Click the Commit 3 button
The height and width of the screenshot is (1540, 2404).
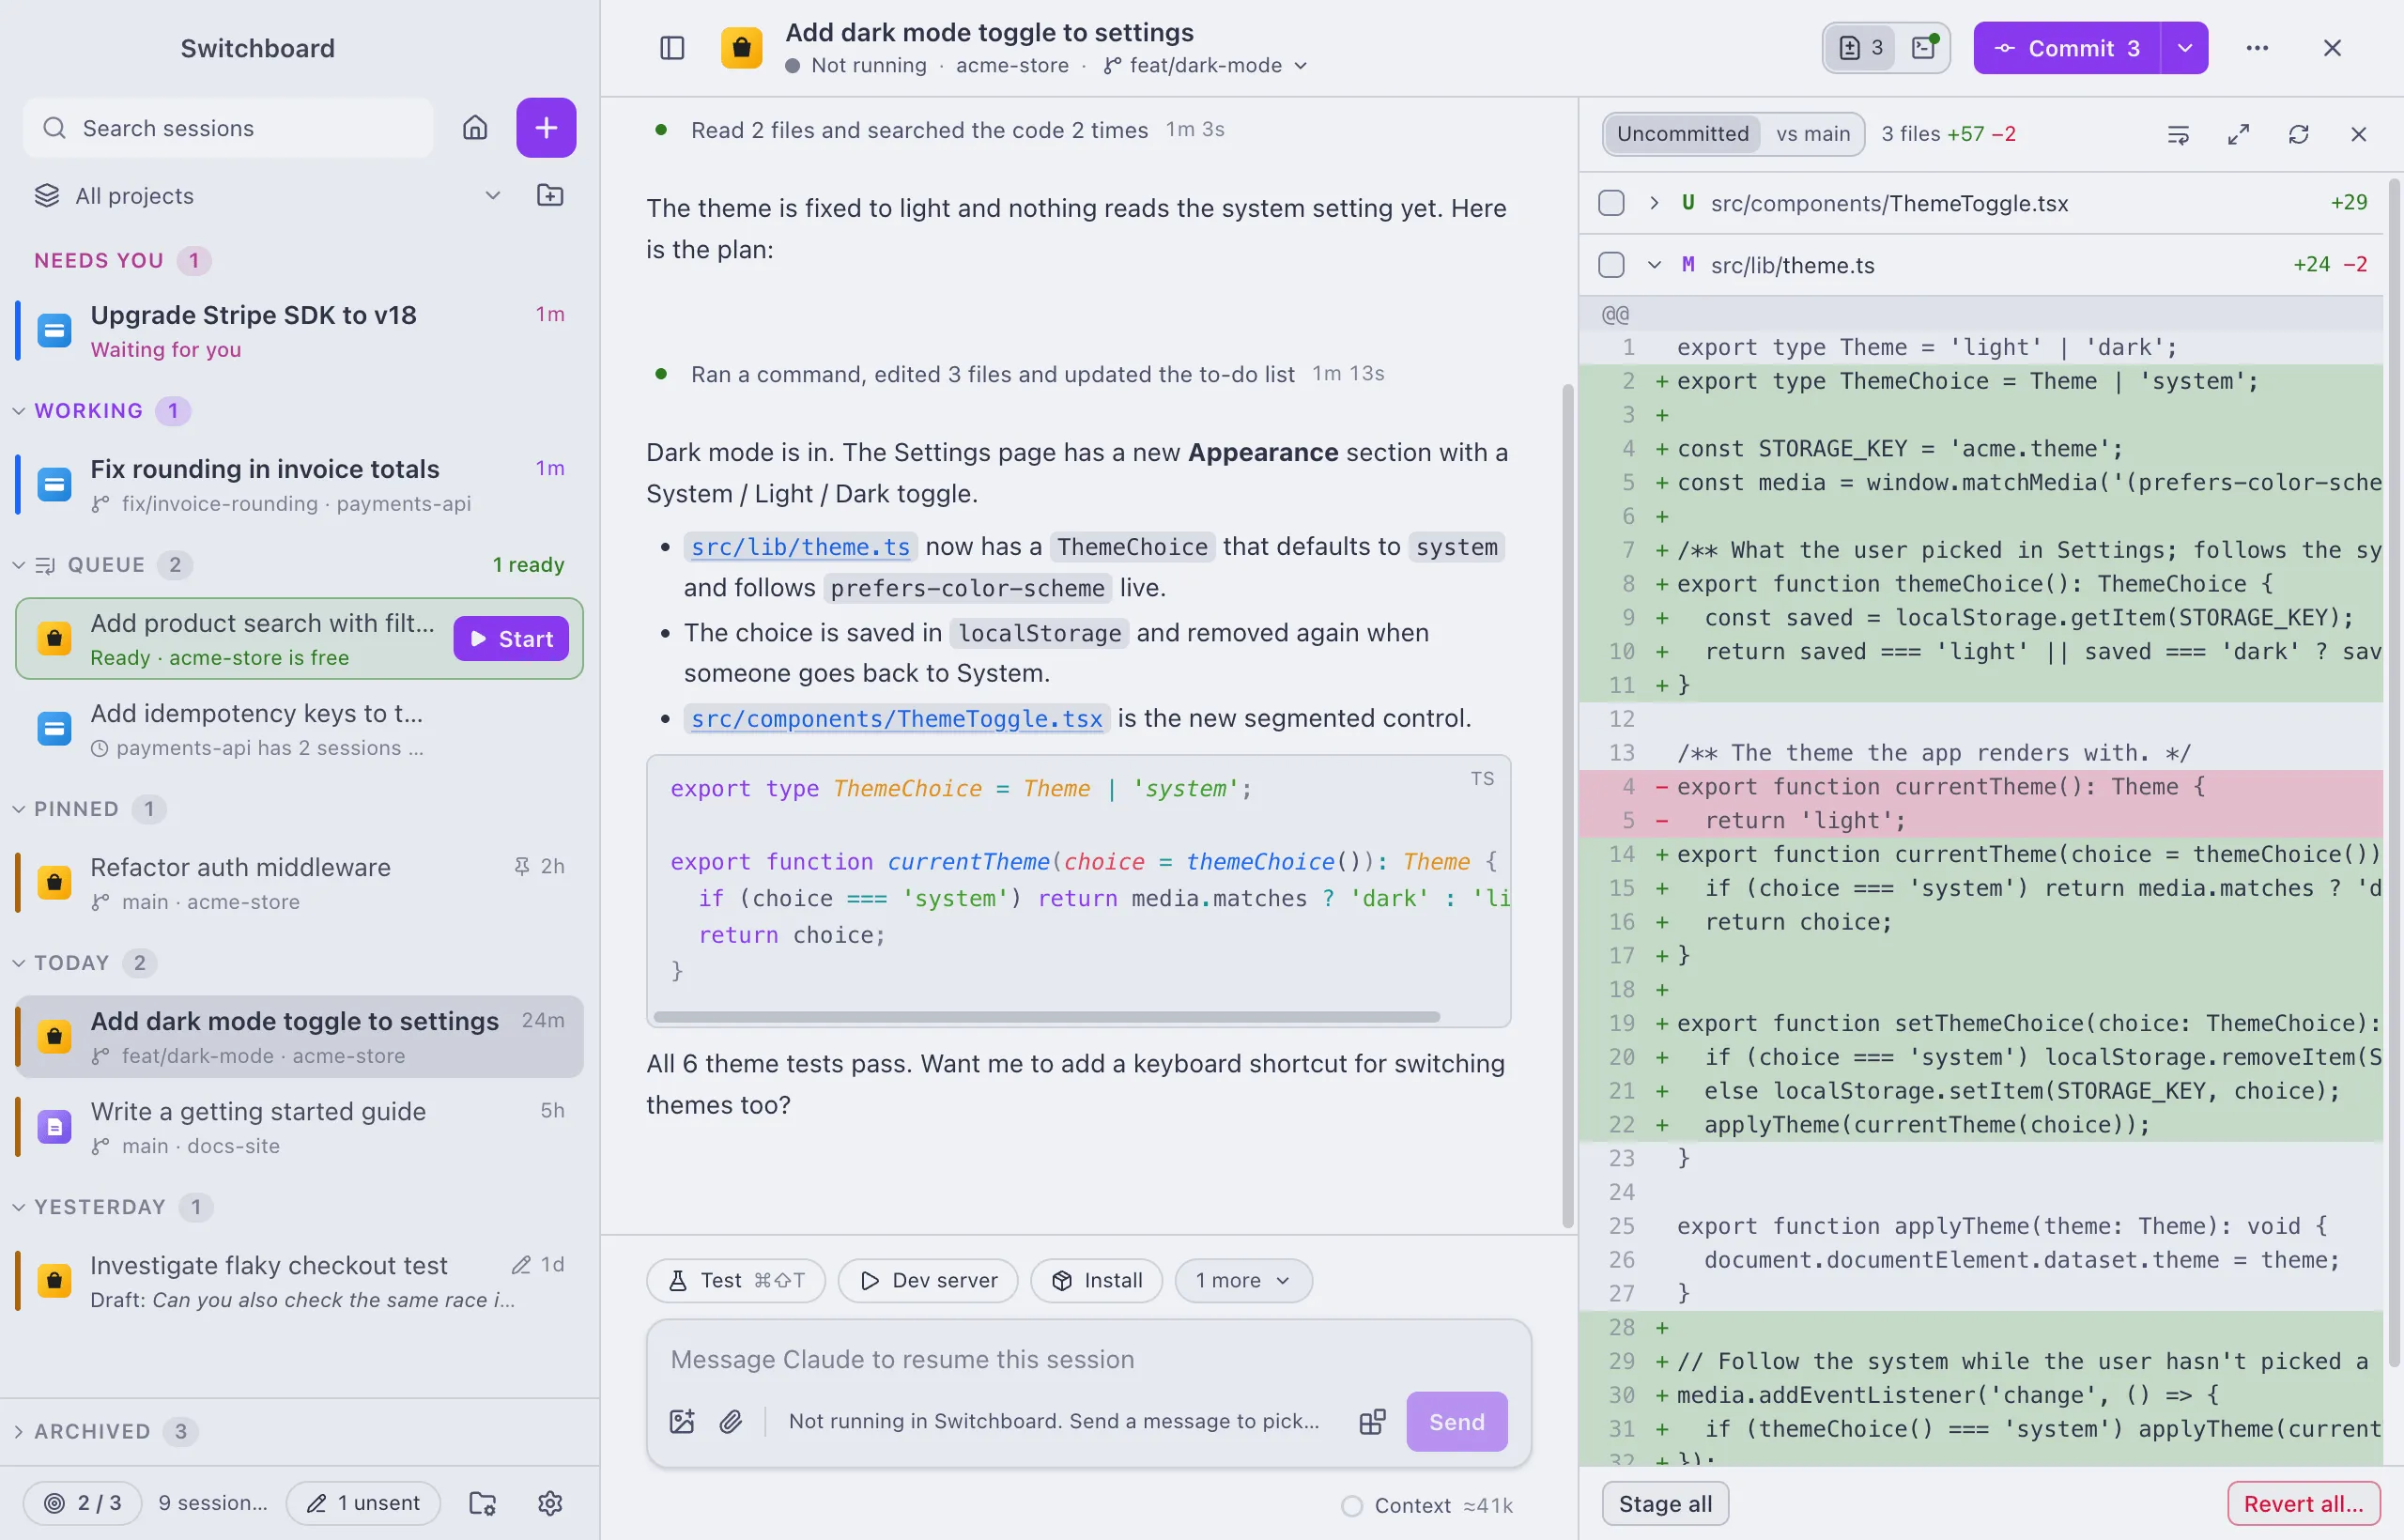tap(2066, 48)
